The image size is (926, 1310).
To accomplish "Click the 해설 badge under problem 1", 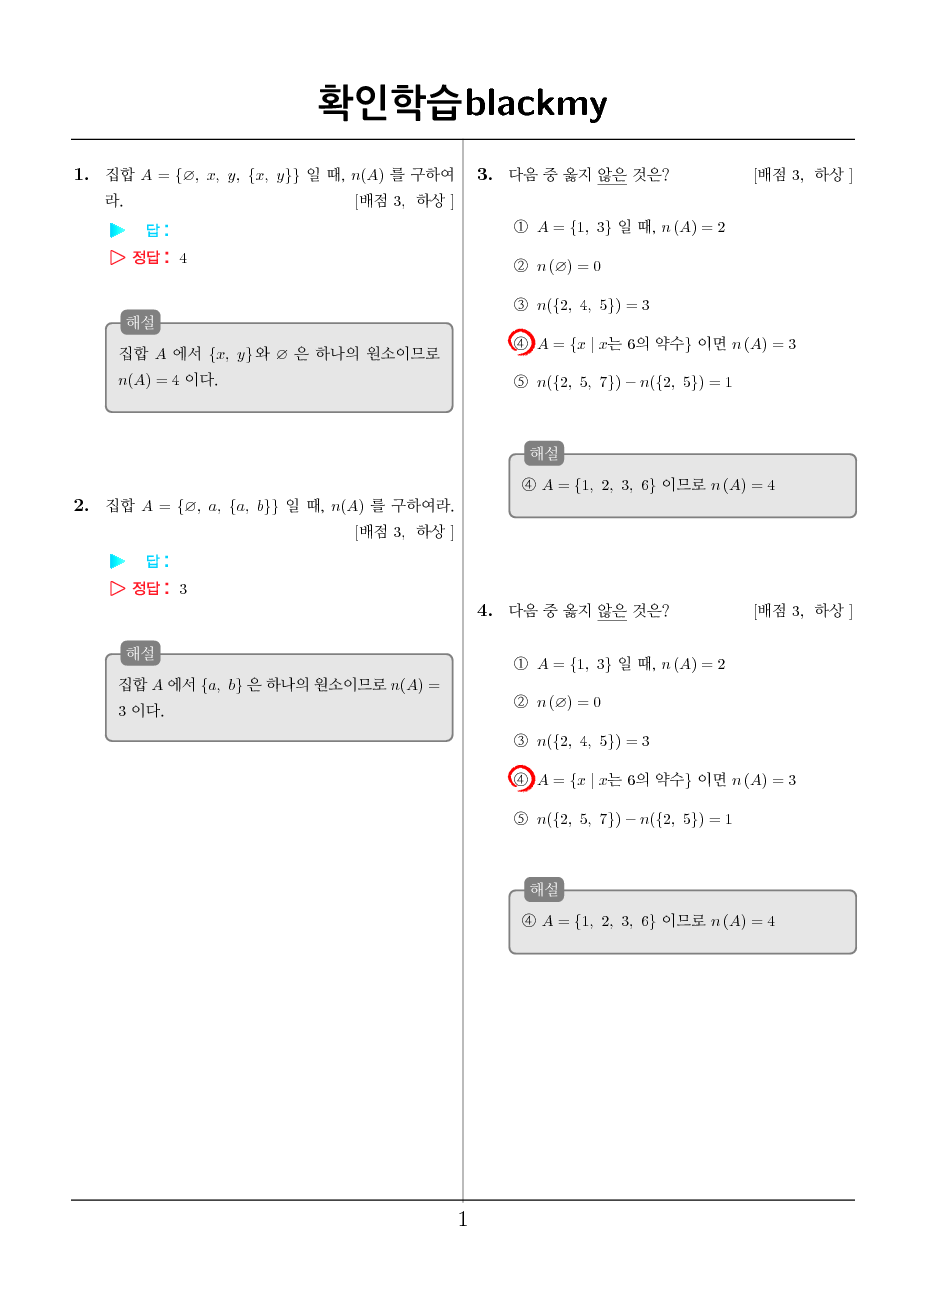I will click(x=141, y=322).
